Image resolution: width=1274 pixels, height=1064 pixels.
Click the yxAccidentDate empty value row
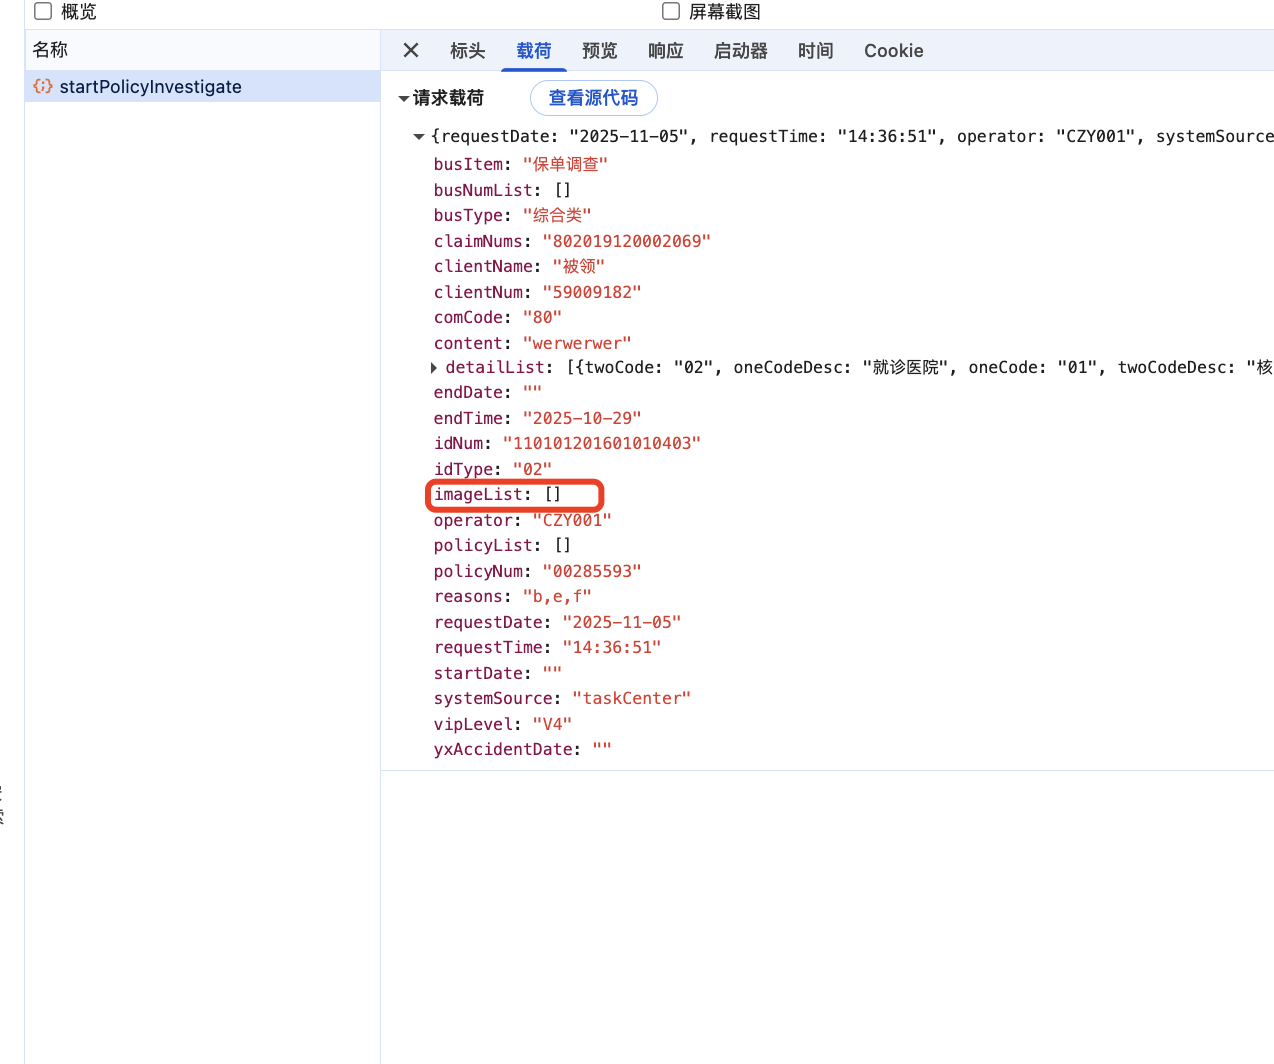pyautogui.click(x=522, y=749)
